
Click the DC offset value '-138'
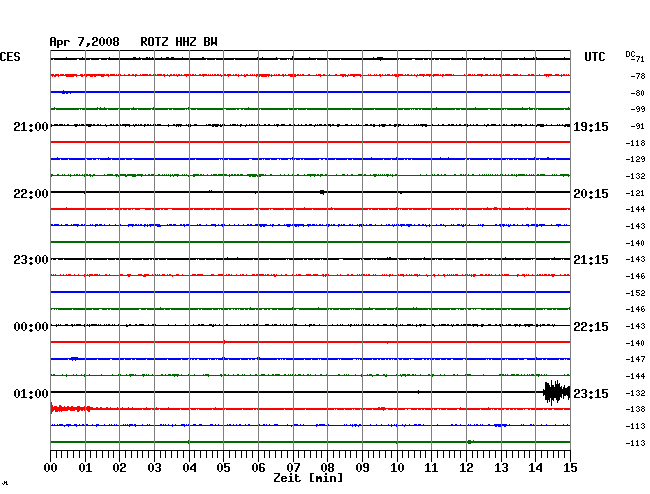tap(635, 409)
